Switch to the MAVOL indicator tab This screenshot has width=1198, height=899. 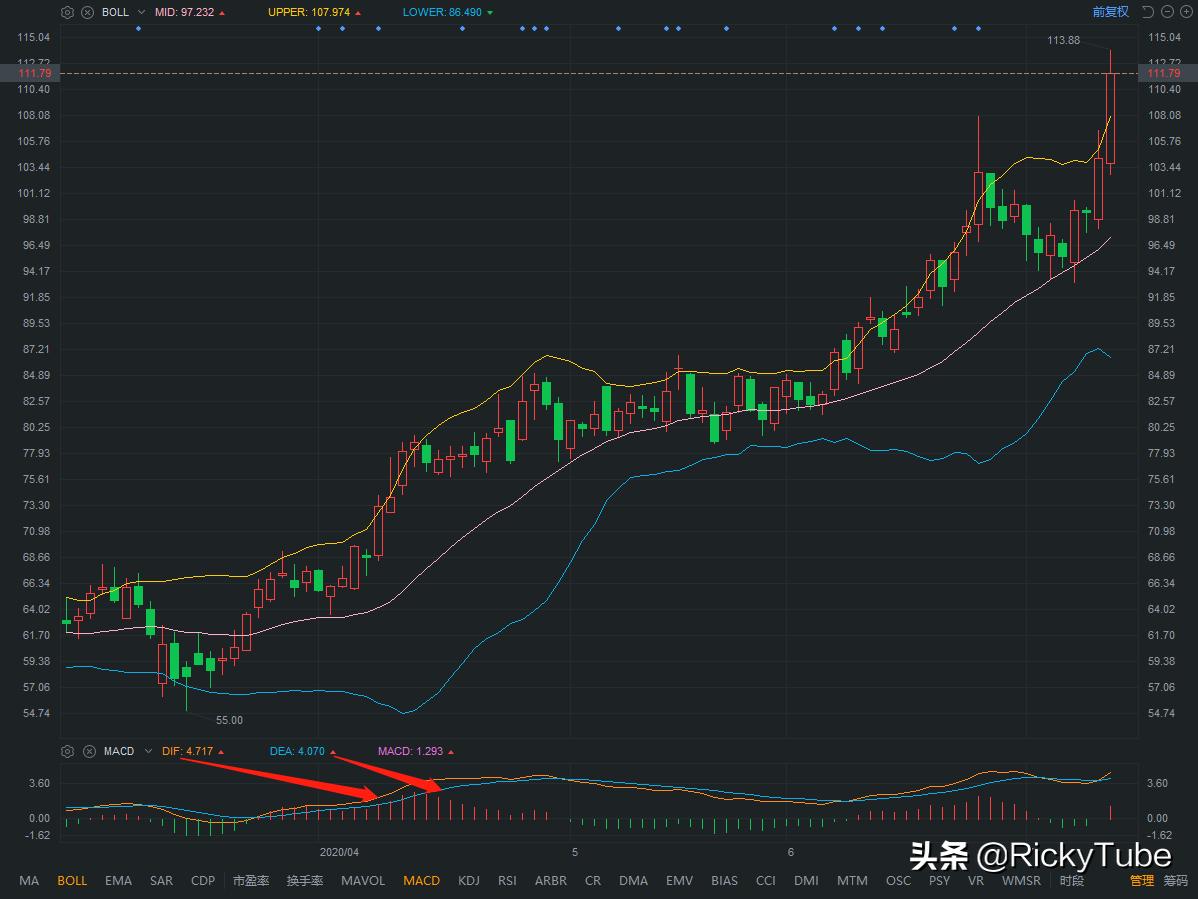(x=362, y=881)
